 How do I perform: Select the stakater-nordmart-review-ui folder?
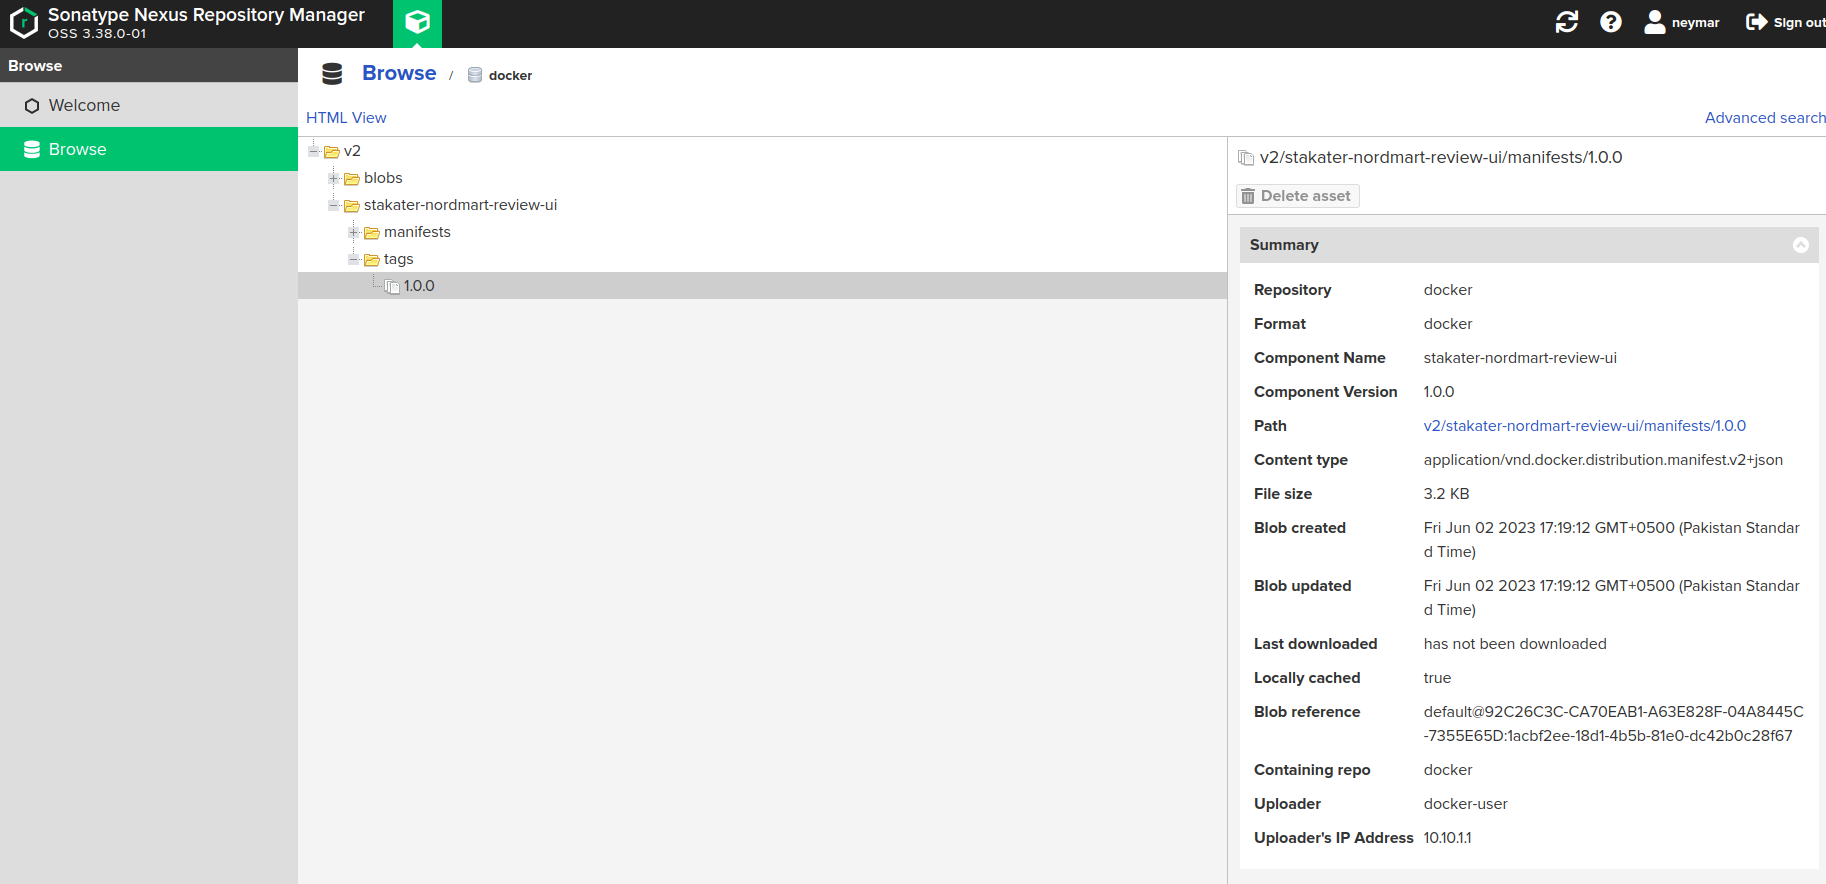460,205
